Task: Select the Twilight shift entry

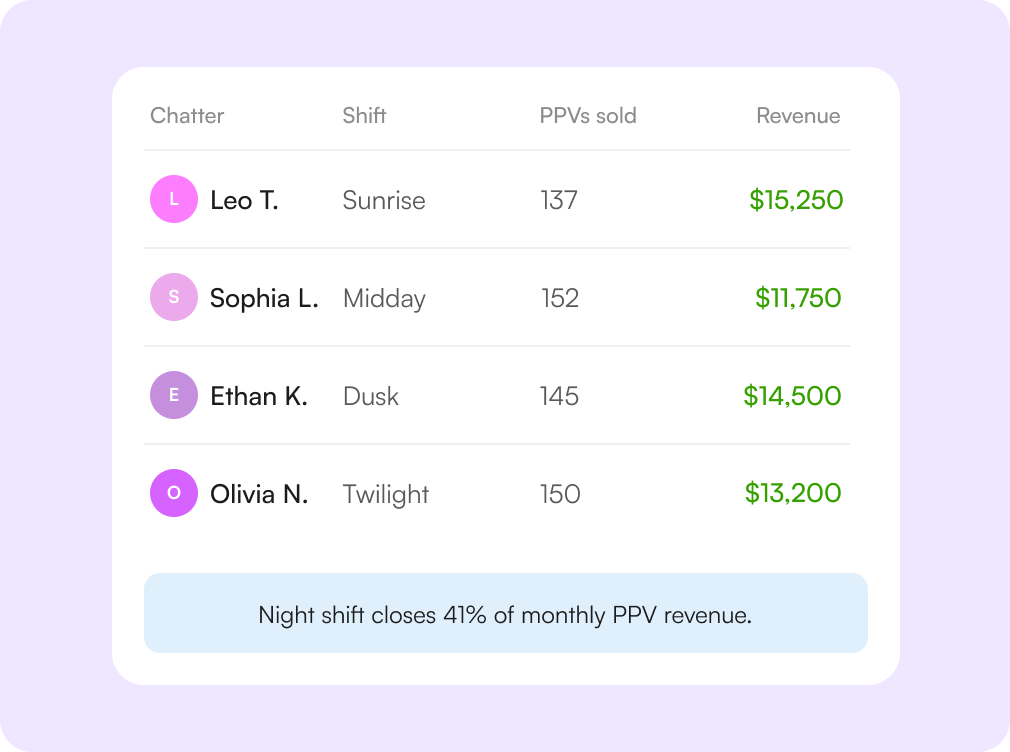Action: click(385, 495)
